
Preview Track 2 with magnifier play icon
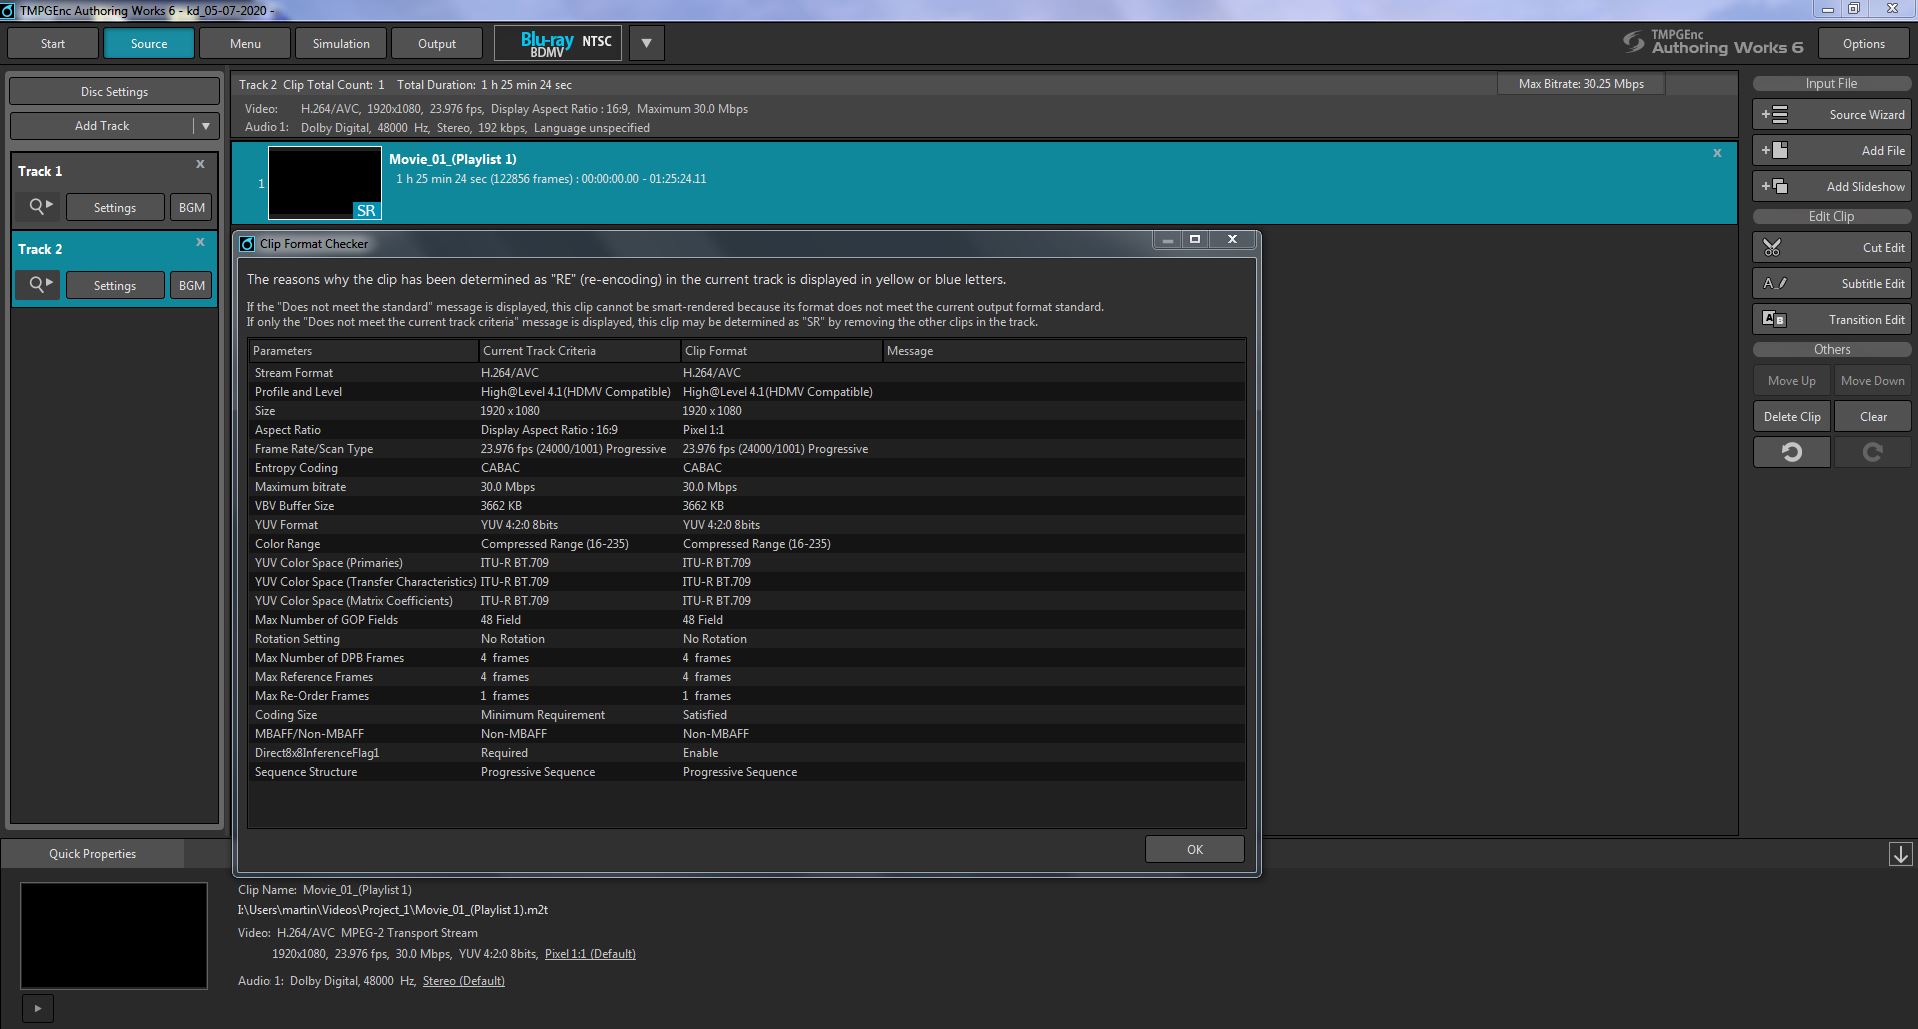click(39, 285)
